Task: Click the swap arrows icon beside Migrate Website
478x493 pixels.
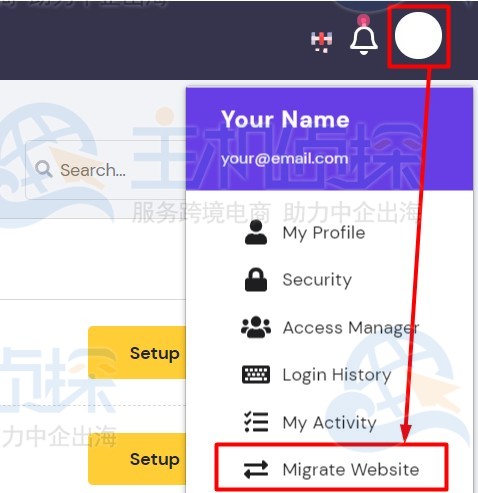Action: 256,469
